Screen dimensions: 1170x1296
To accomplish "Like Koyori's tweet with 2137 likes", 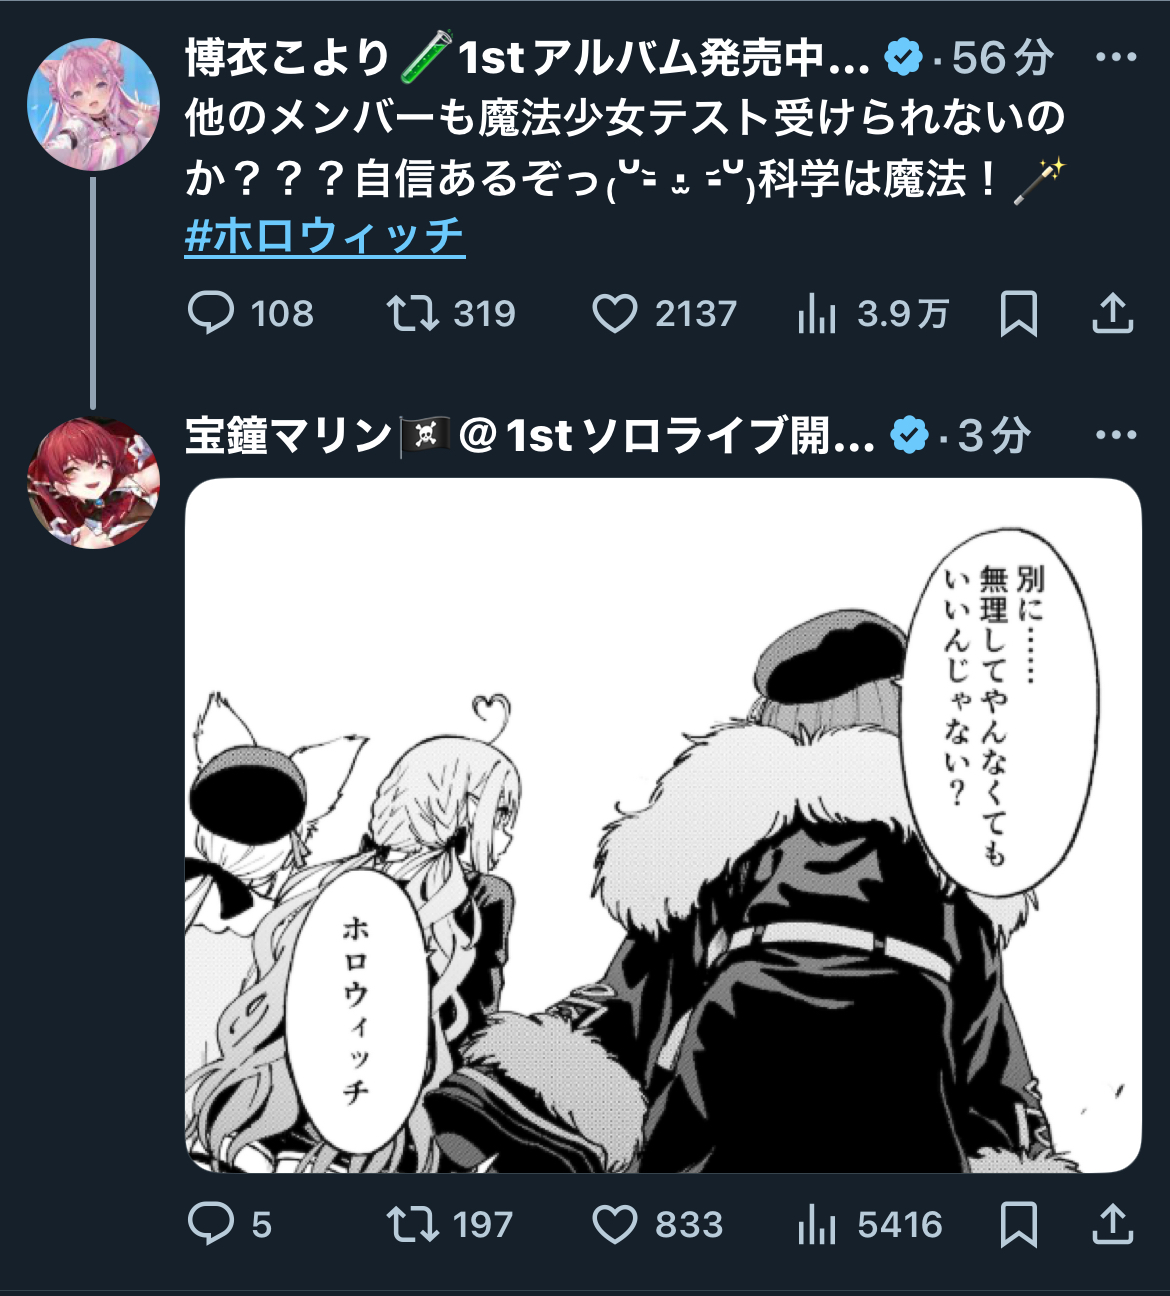I will [664, 314].
